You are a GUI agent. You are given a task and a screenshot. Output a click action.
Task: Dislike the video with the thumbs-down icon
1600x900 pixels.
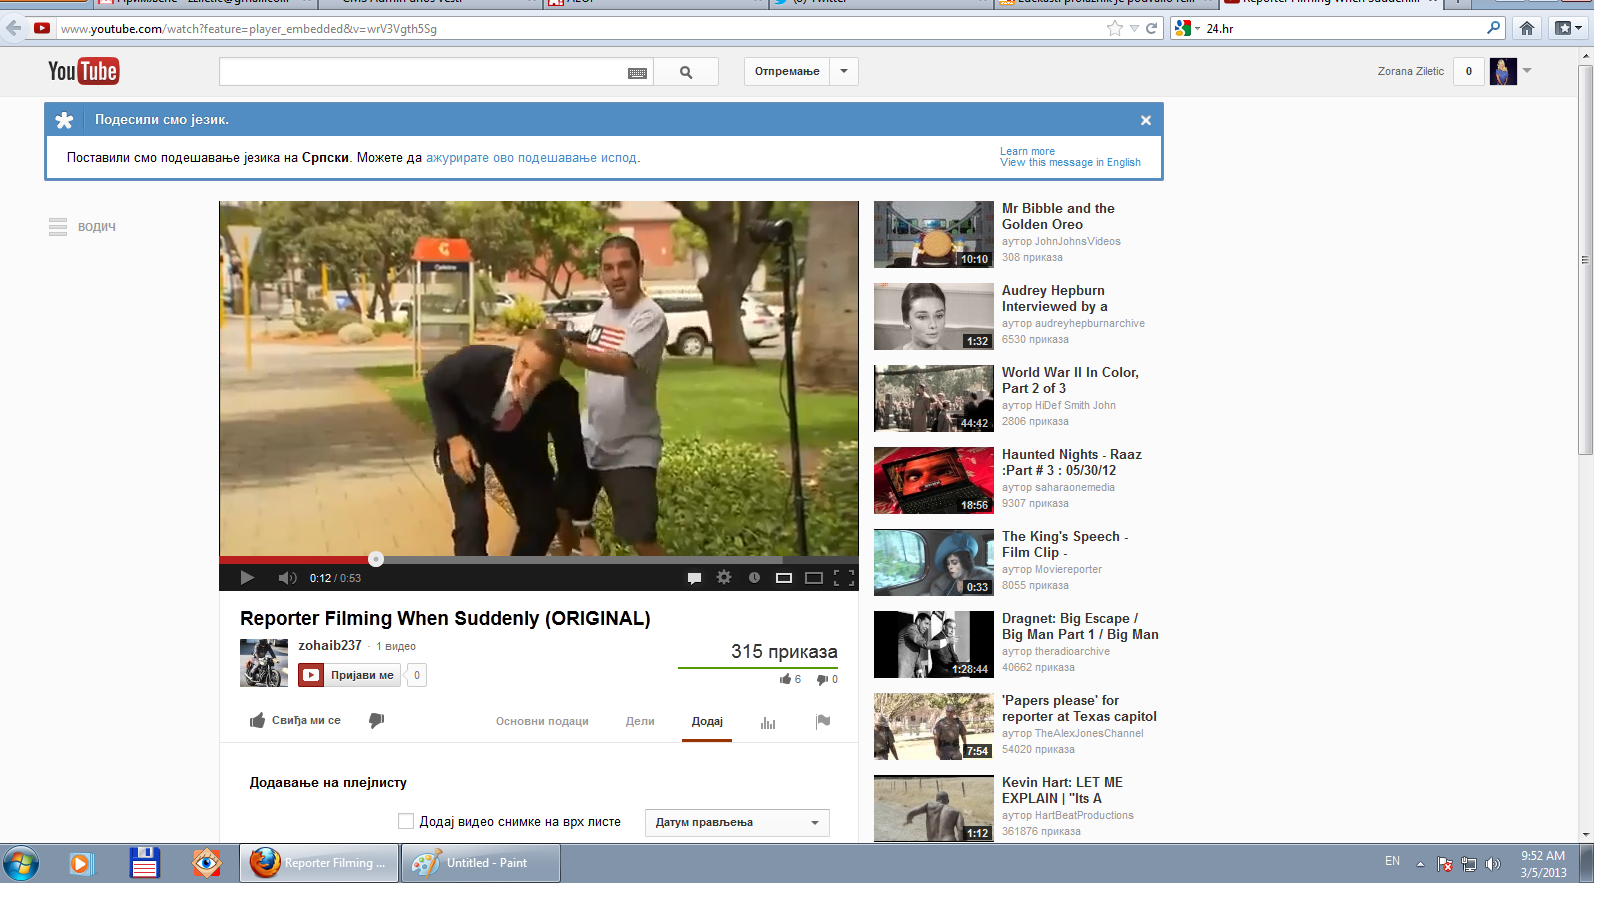pyautogui.click(x=377, y=721)
